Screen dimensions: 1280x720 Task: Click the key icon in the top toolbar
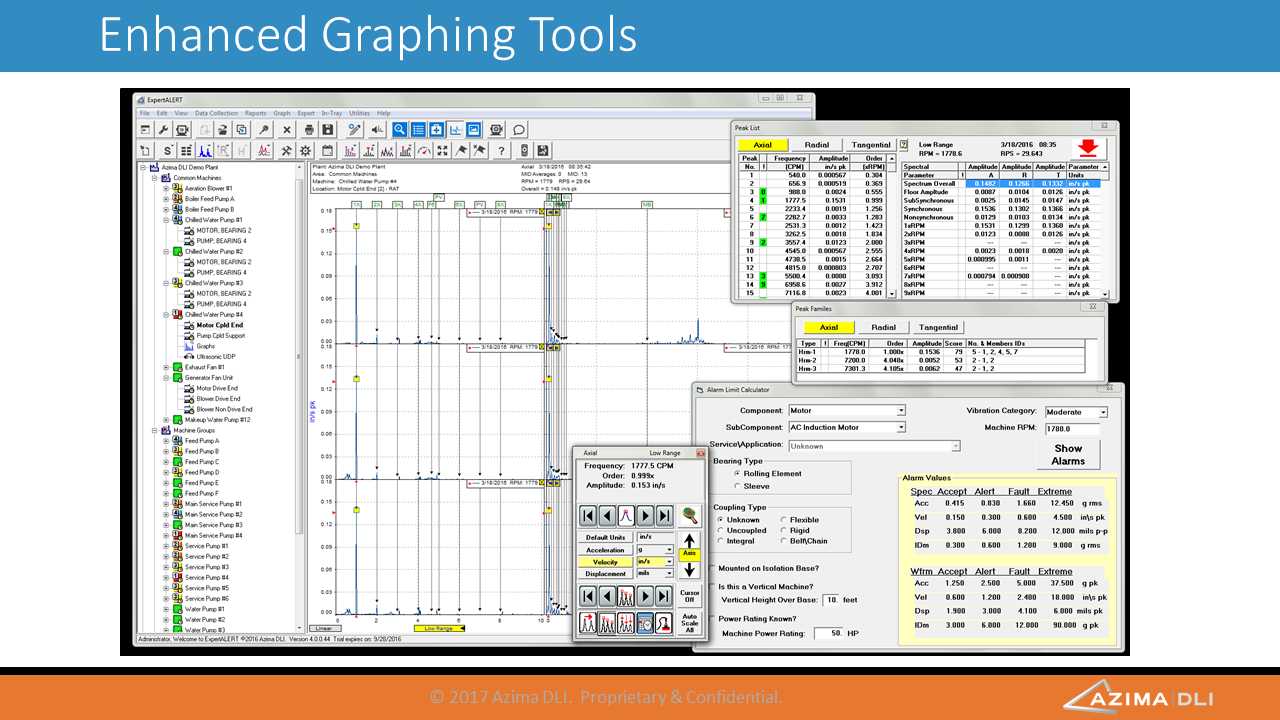pyautogui.click(x=264, y=129)
